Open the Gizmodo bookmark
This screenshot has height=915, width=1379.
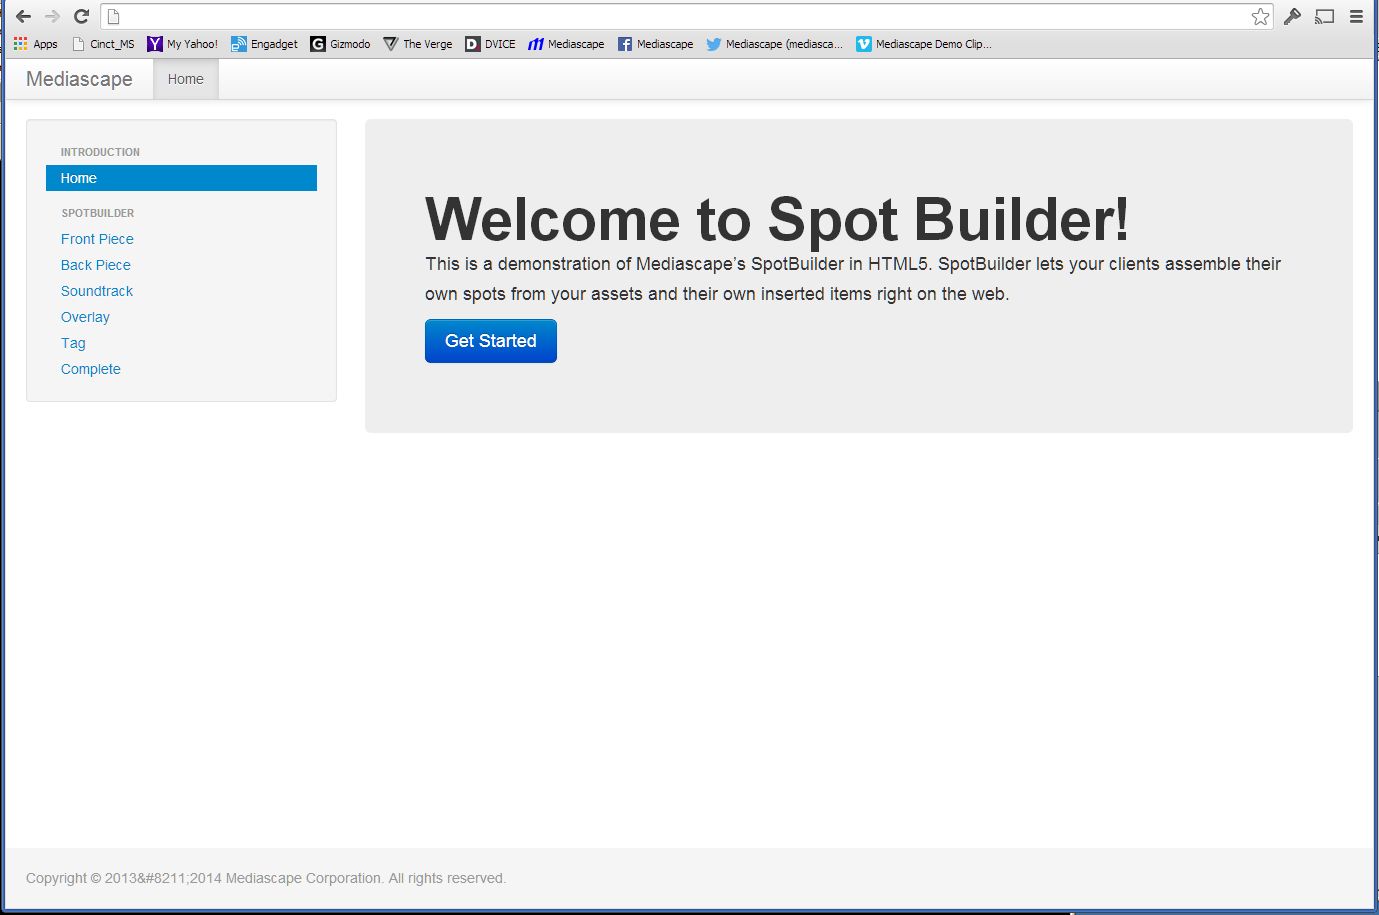[340, 44]
